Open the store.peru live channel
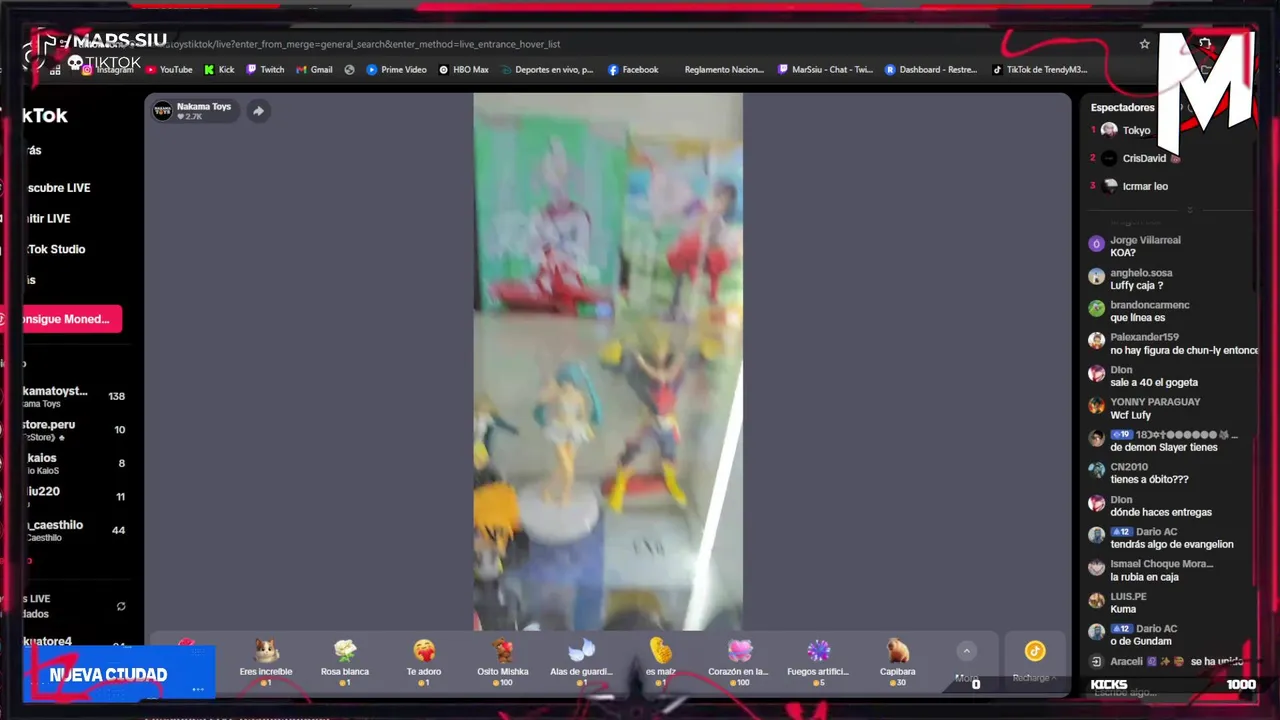Viewport: 1280px width, 720px height. click(x=75, y=429)
